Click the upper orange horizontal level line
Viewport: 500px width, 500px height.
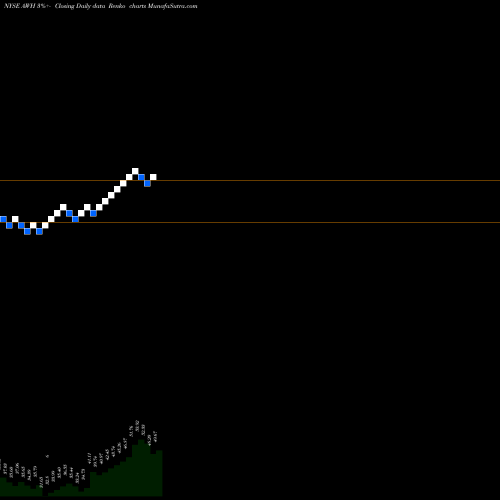(250, 180)
